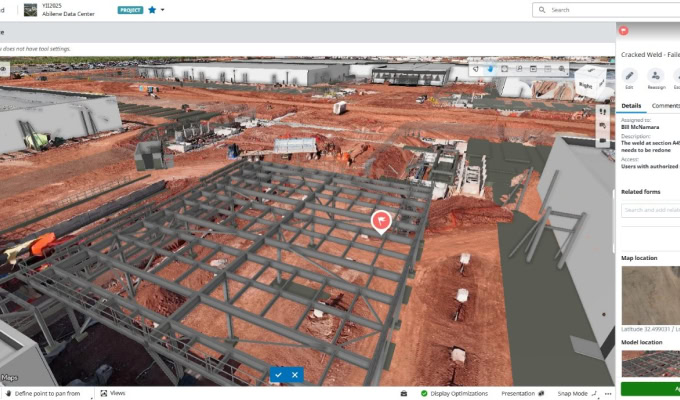Viewport: 680px width, 400px height.
Task: Click the Reassign person icon
Action: 655,76
